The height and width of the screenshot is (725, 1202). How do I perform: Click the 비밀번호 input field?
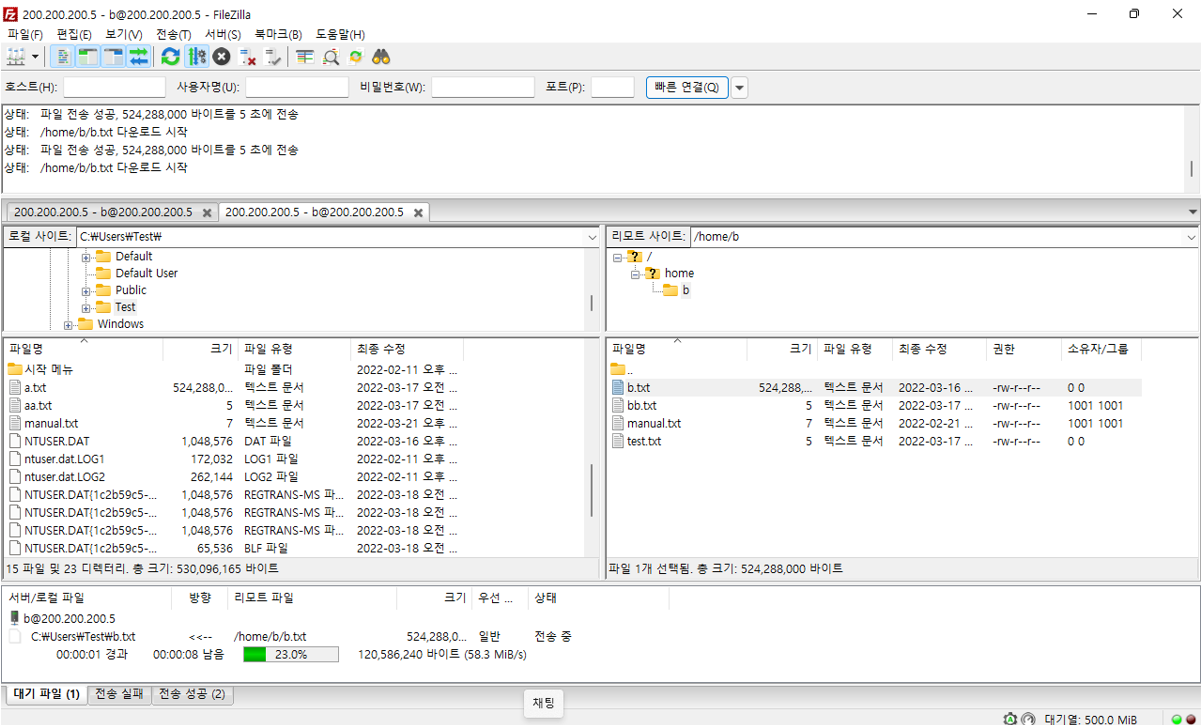pos(483,87)
